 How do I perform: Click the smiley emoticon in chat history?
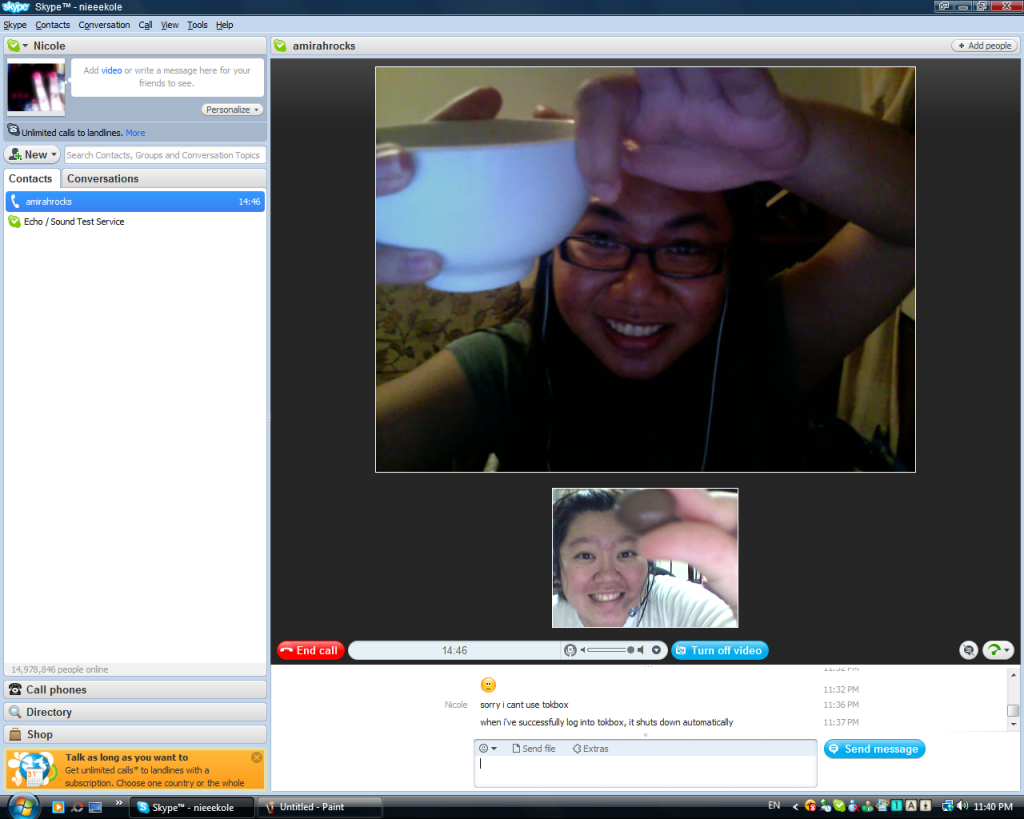(488, 684)
